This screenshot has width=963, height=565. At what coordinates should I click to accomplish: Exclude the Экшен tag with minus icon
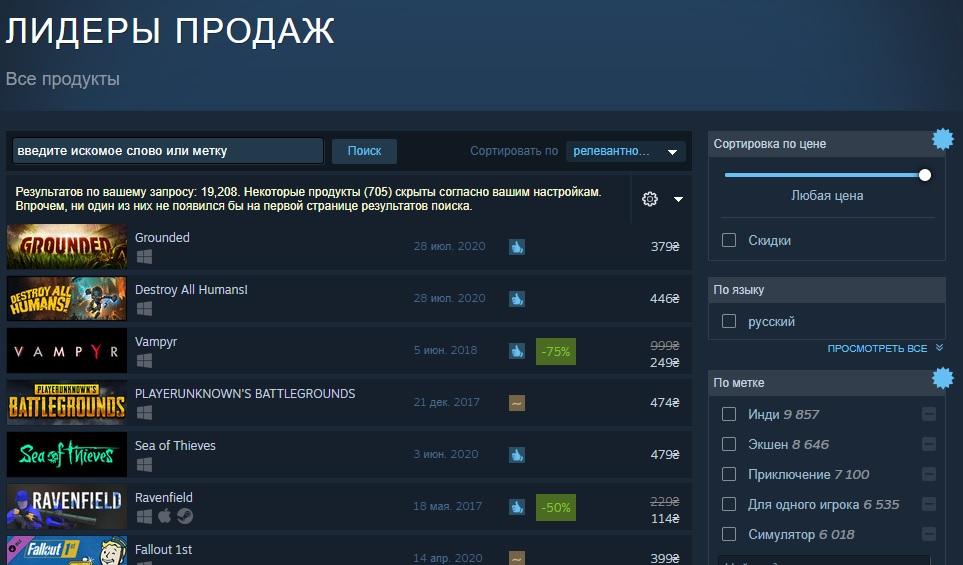(929, 445)
